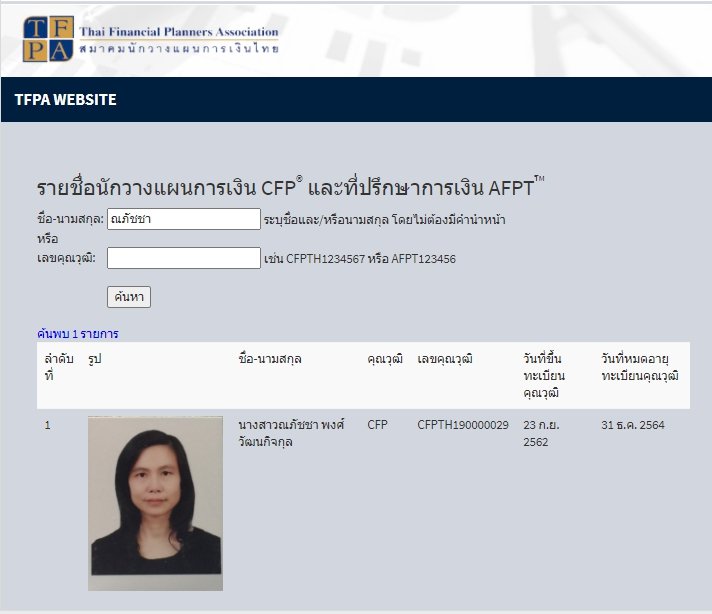The image size is (712, 614).
Task: Click the คุณวุฒิ column header
Action: [385, 358]
